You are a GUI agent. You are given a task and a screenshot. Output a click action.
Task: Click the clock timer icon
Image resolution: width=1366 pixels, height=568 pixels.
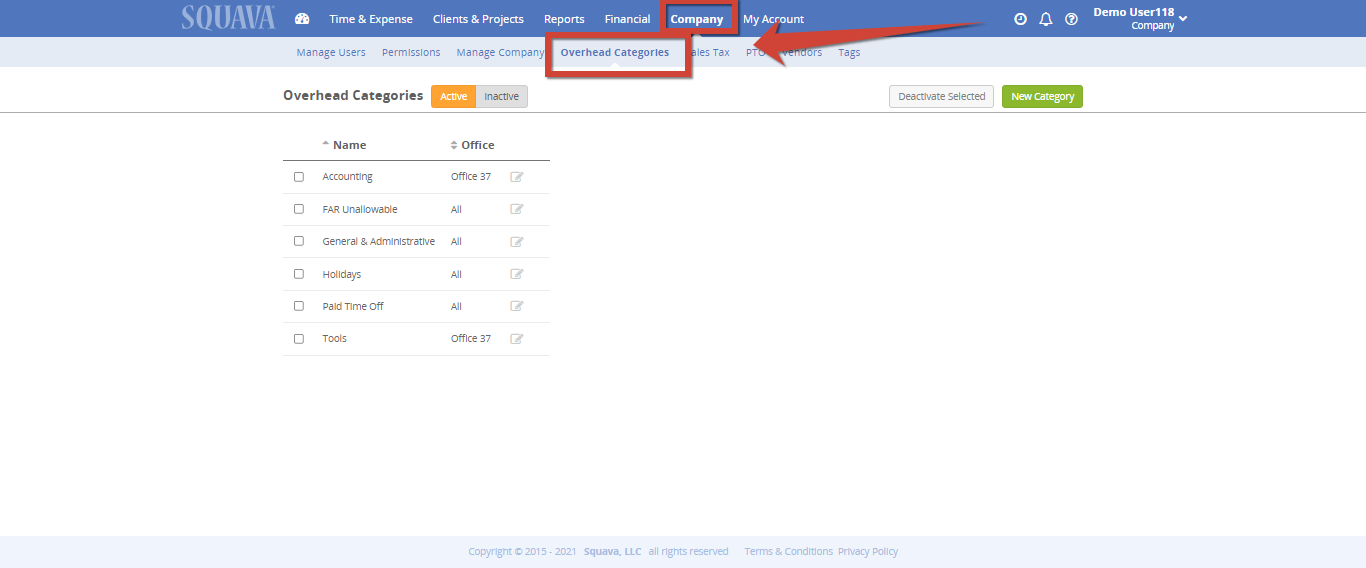coord(1020,19)
